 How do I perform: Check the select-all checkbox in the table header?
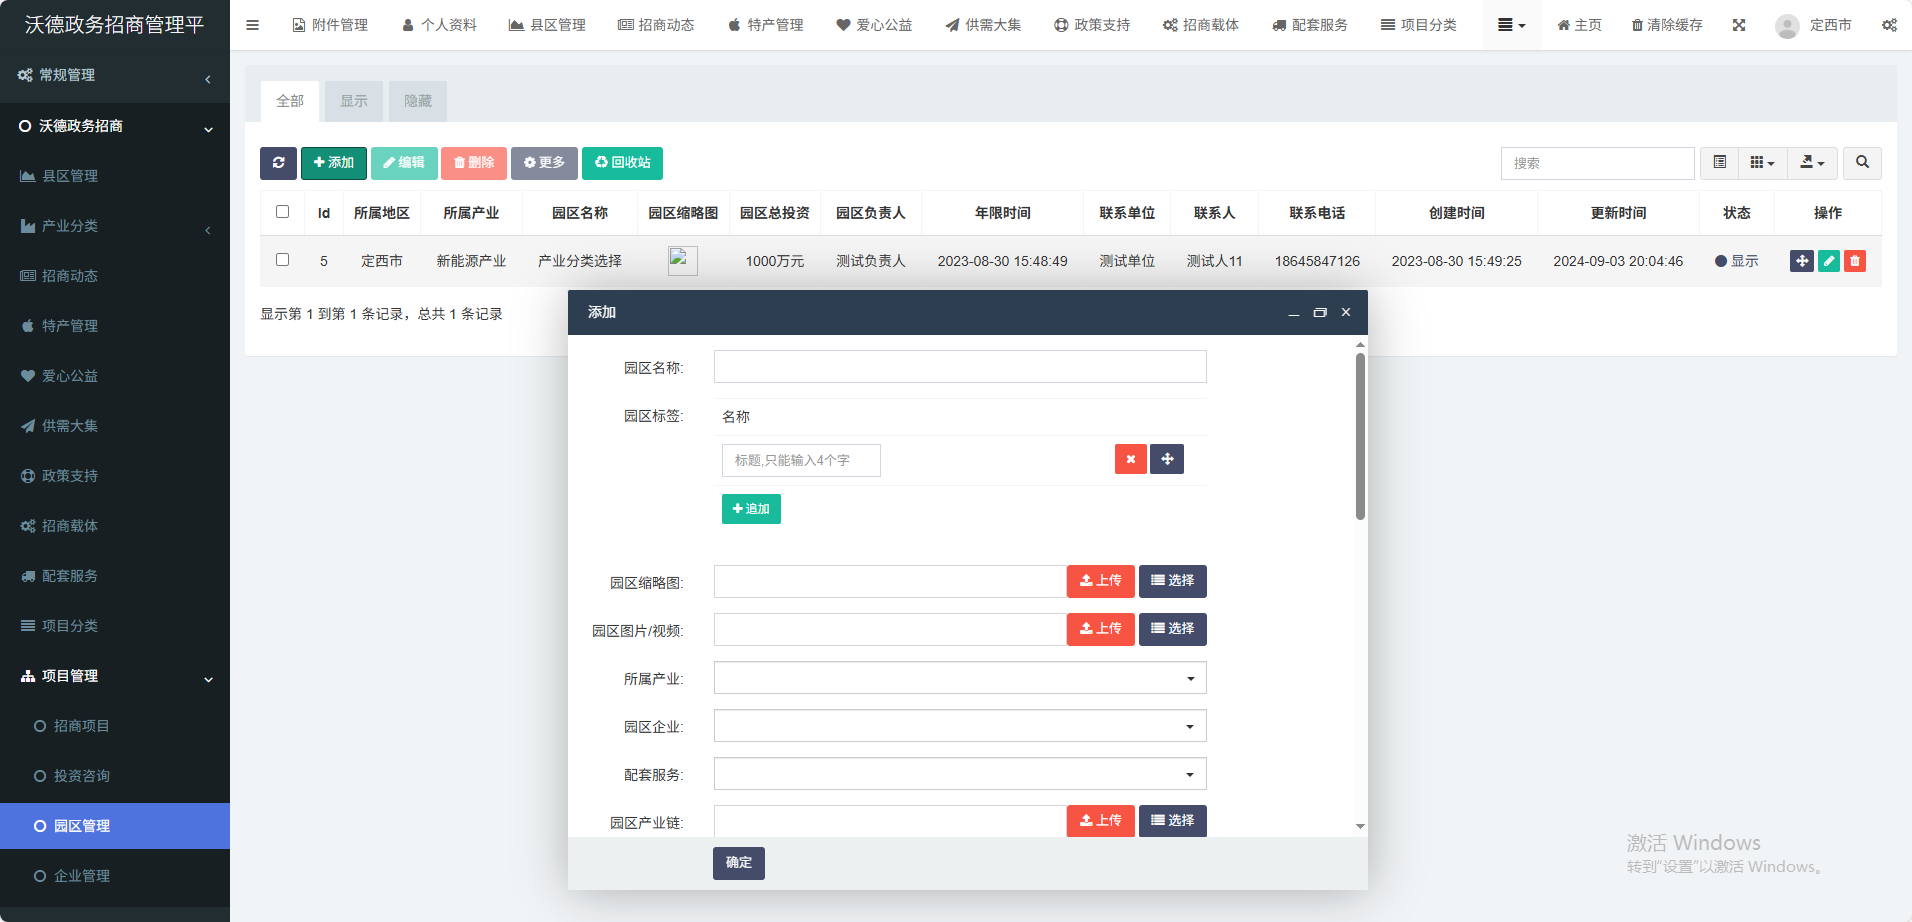282,212
